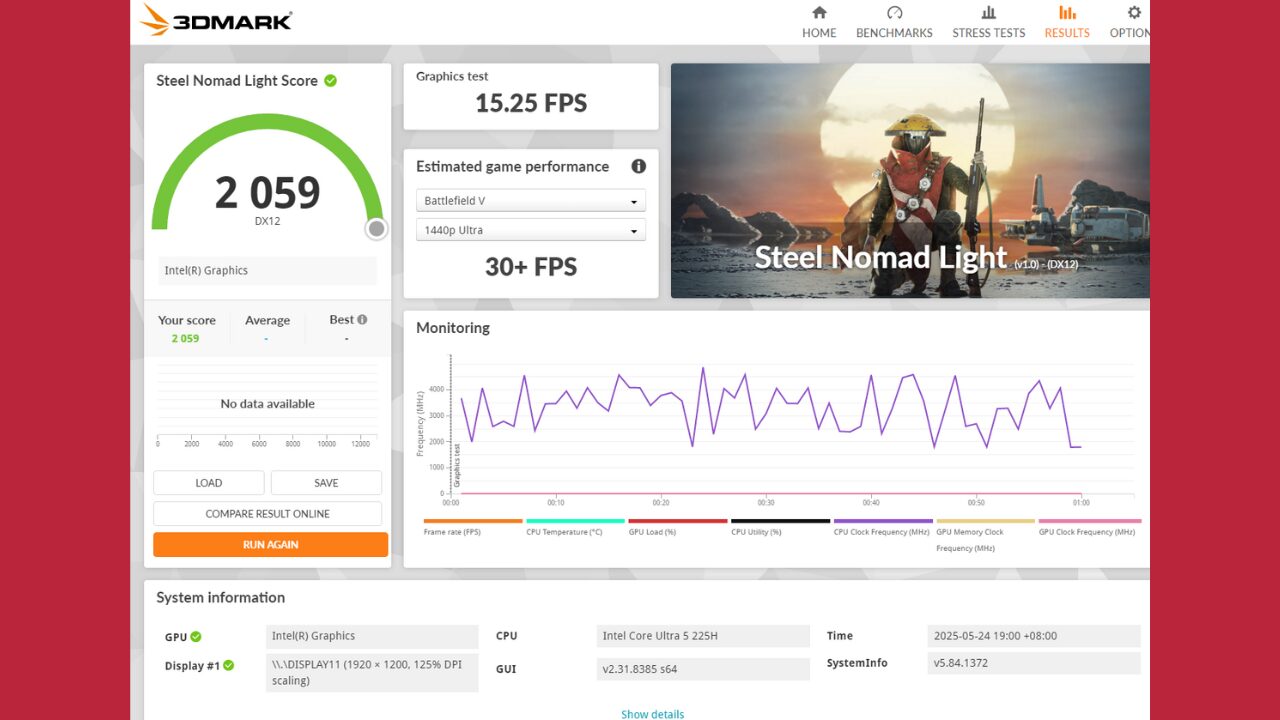Click COMPARE RESULT ONLINE button
This screenshot has width=1280, height=720.
pos(267,514)
